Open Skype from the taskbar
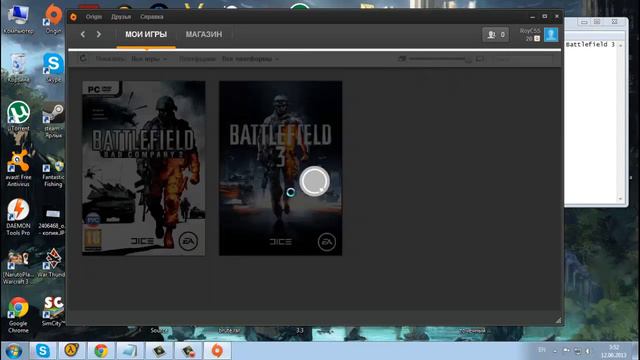The image size is (640, 360). coord(43,351)
